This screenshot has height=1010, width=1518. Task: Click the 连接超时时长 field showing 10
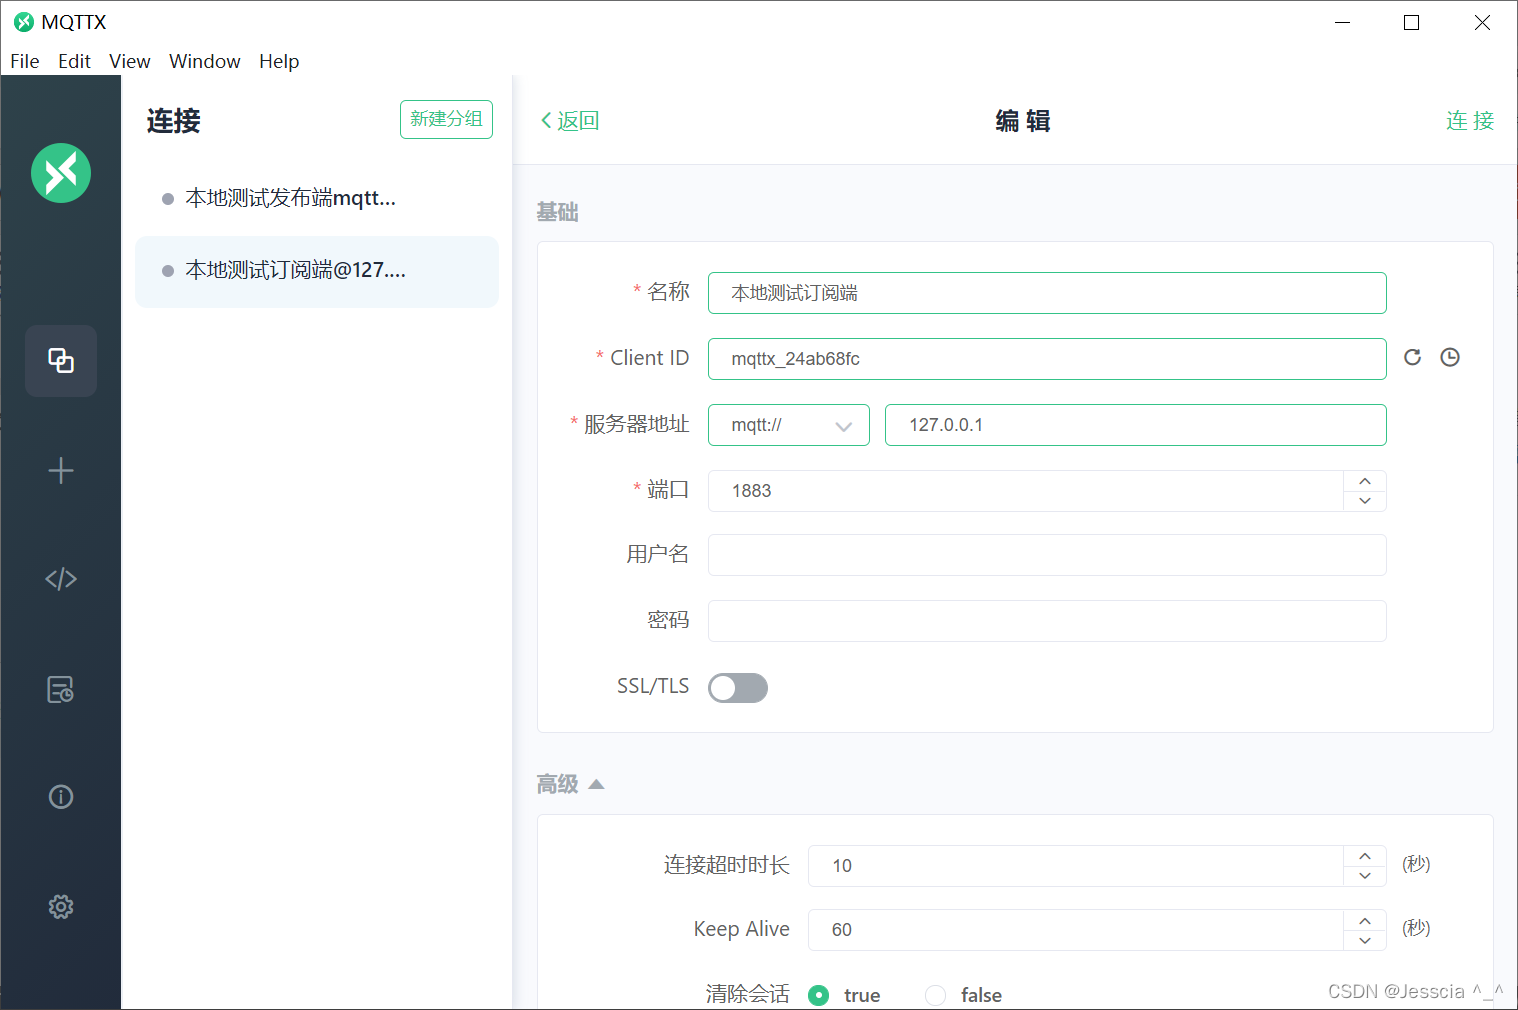click(1076, 866)
